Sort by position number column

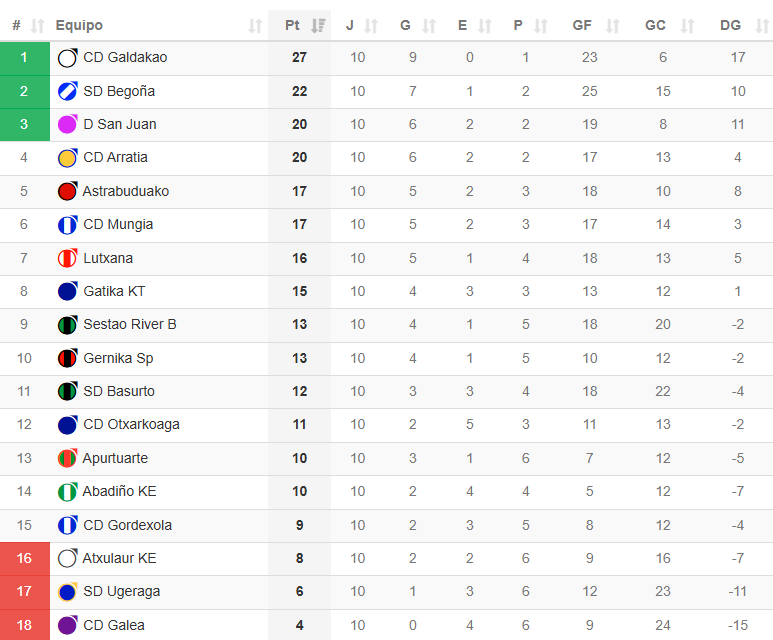[x=38, y=26]
